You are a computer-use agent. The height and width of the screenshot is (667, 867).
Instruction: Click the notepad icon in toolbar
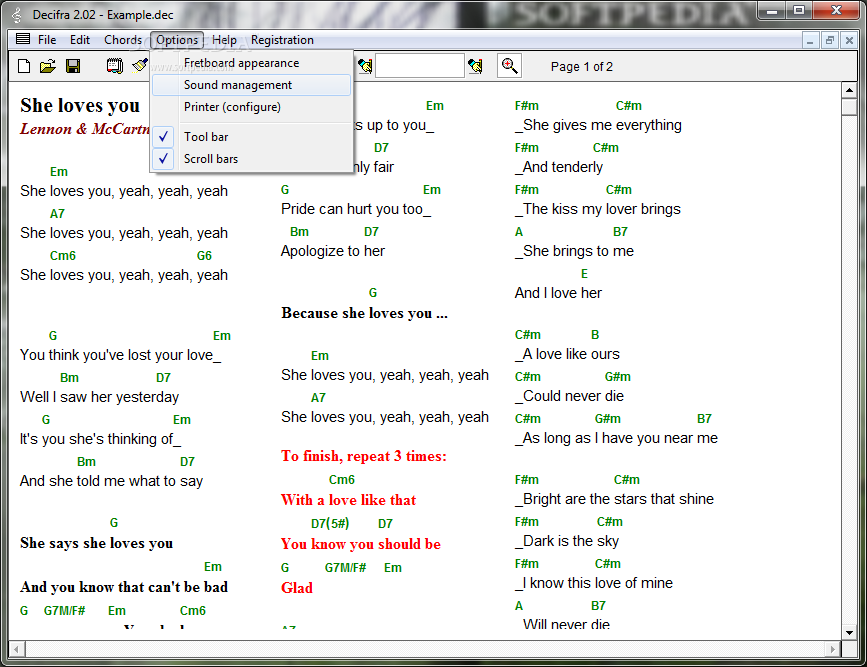(x=114, y=66)
